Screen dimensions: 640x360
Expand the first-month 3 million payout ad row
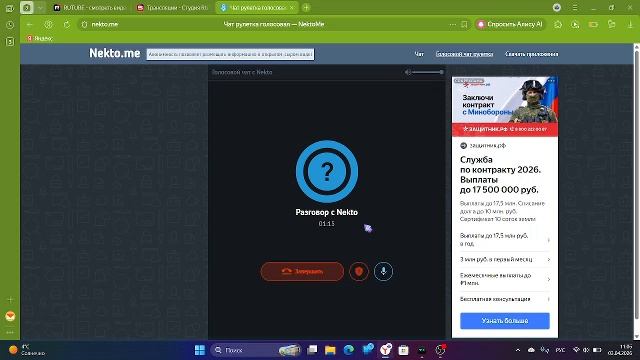(505, 259)
